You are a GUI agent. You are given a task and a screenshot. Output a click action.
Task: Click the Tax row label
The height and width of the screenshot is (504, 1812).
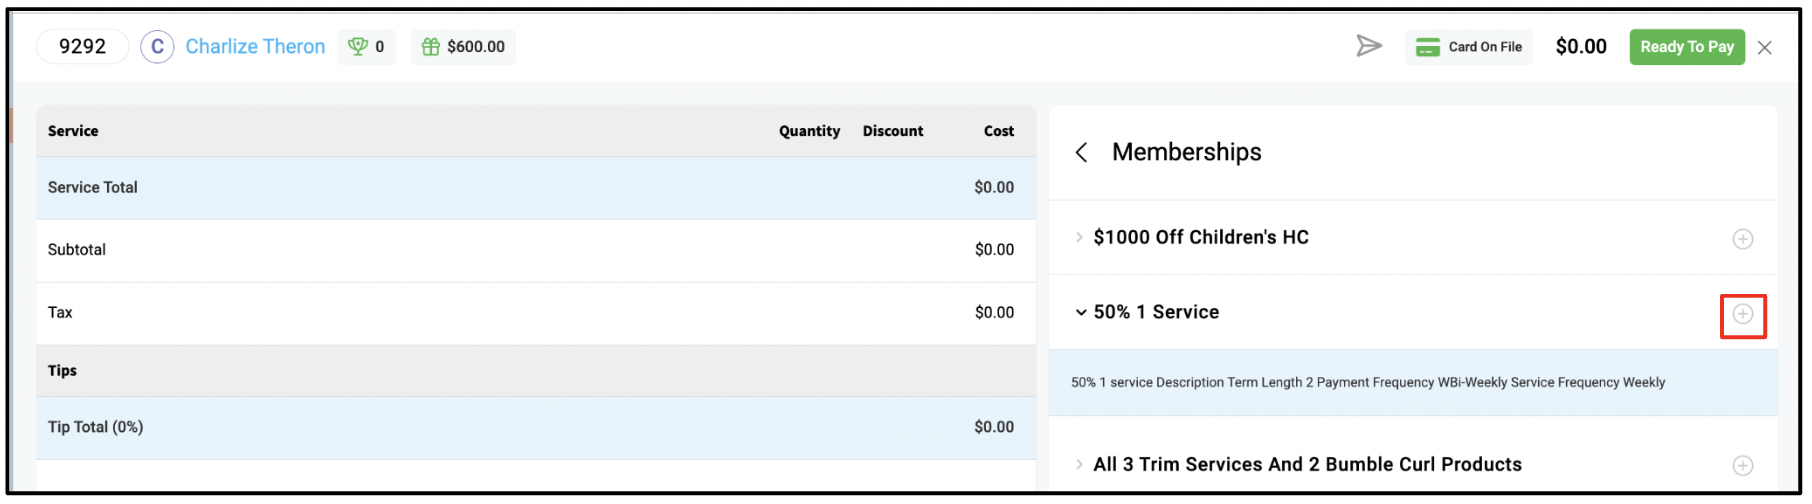60,312
